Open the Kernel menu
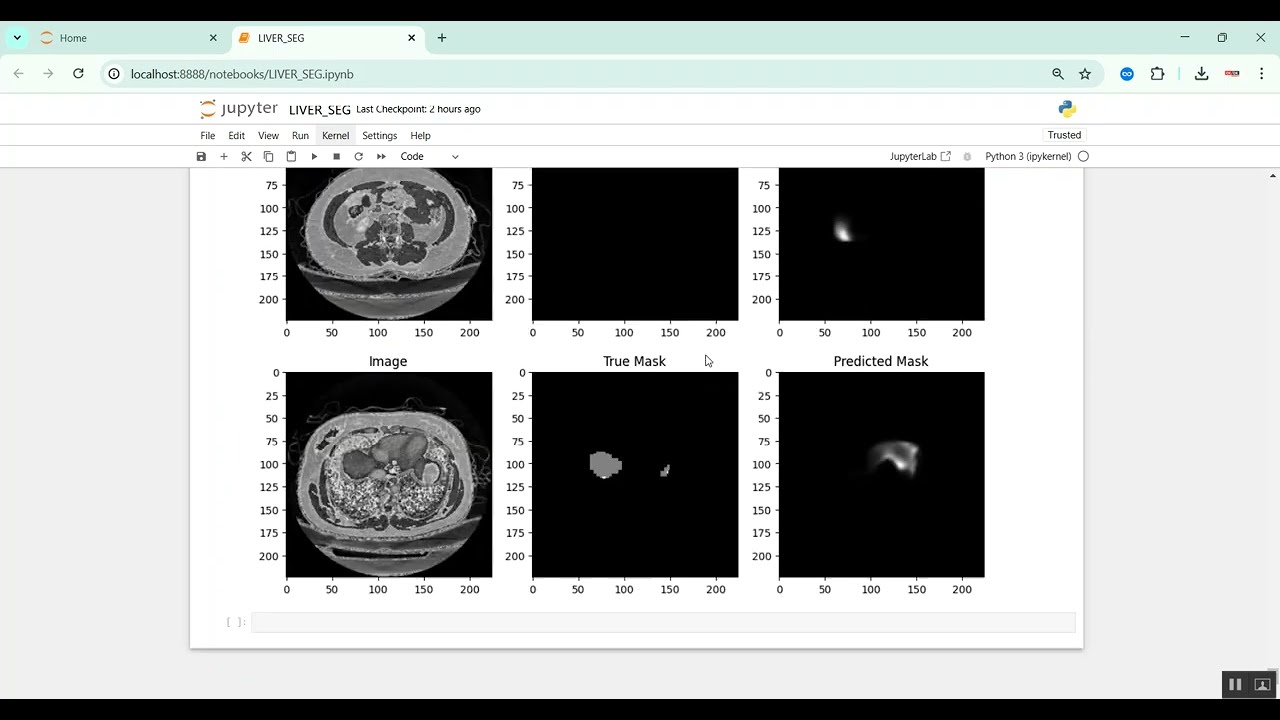 click(x=335, y=135)
